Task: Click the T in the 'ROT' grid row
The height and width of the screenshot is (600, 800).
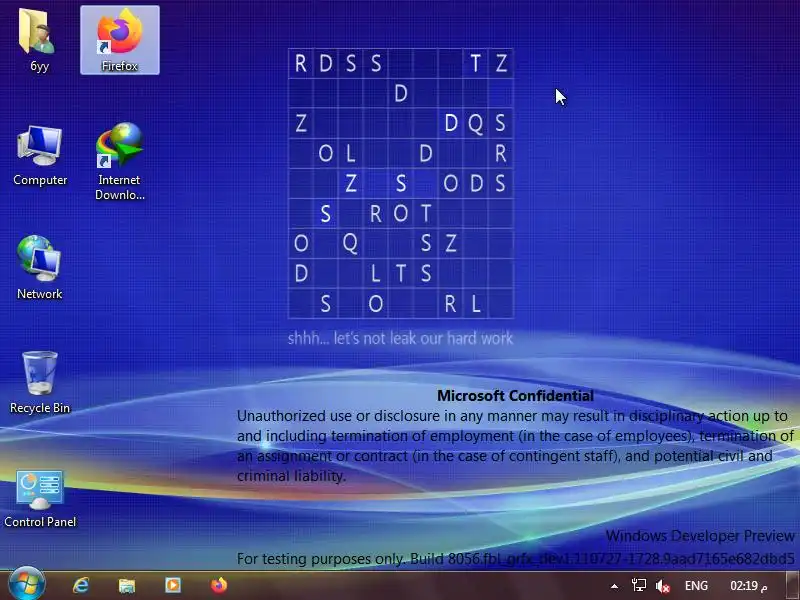Action: pos(426,213)
